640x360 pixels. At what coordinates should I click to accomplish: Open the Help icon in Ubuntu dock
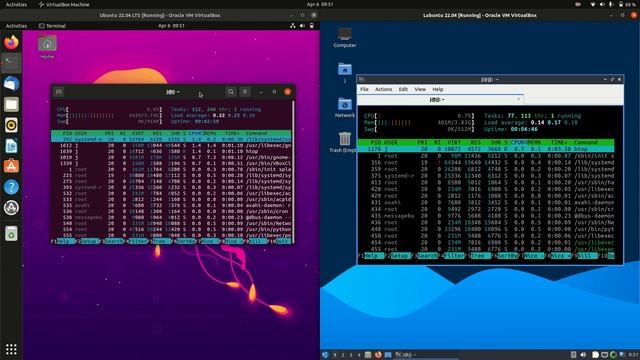[x=11, y=187]
